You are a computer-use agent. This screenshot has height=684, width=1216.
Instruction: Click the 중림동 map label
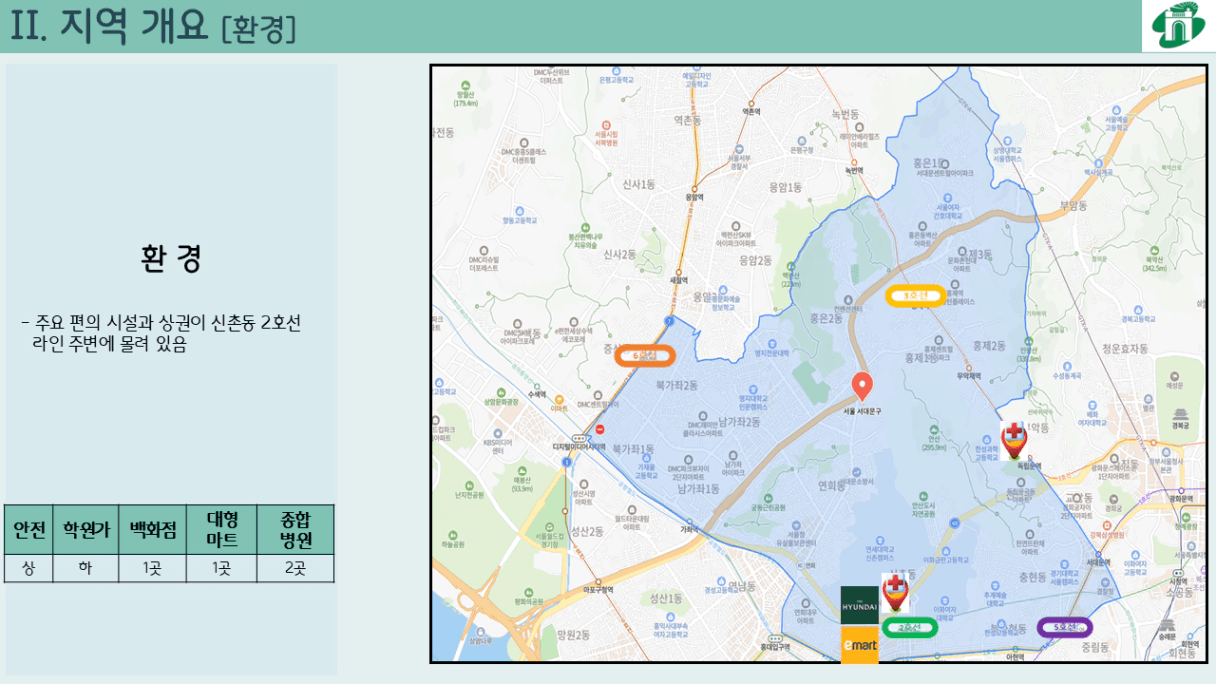pos(1095,647)
